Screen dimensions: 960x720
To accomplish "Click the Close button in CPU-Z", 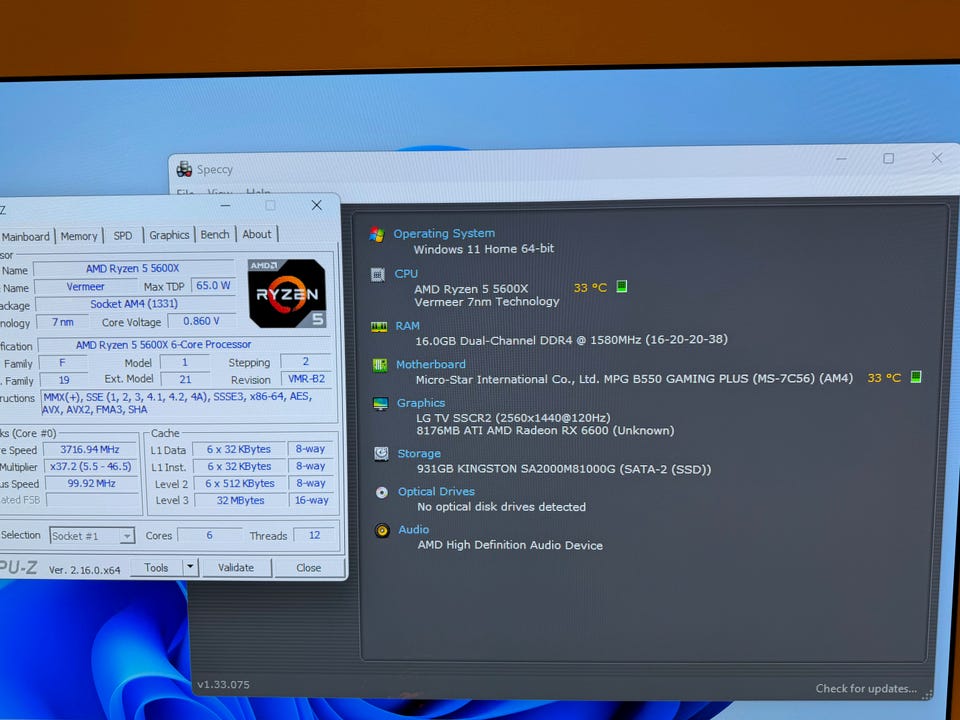I will 309,568.
